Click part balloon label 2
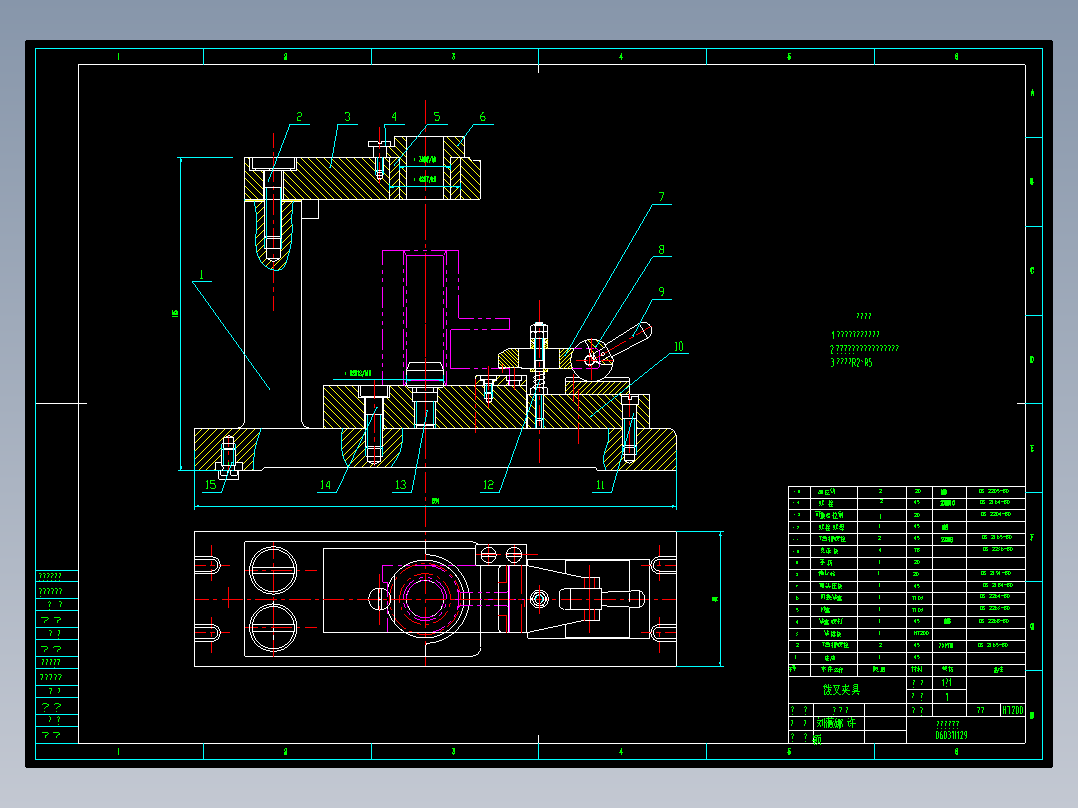Image resolution: width=1078 pixels, height=808 pixels. point(299,117)
